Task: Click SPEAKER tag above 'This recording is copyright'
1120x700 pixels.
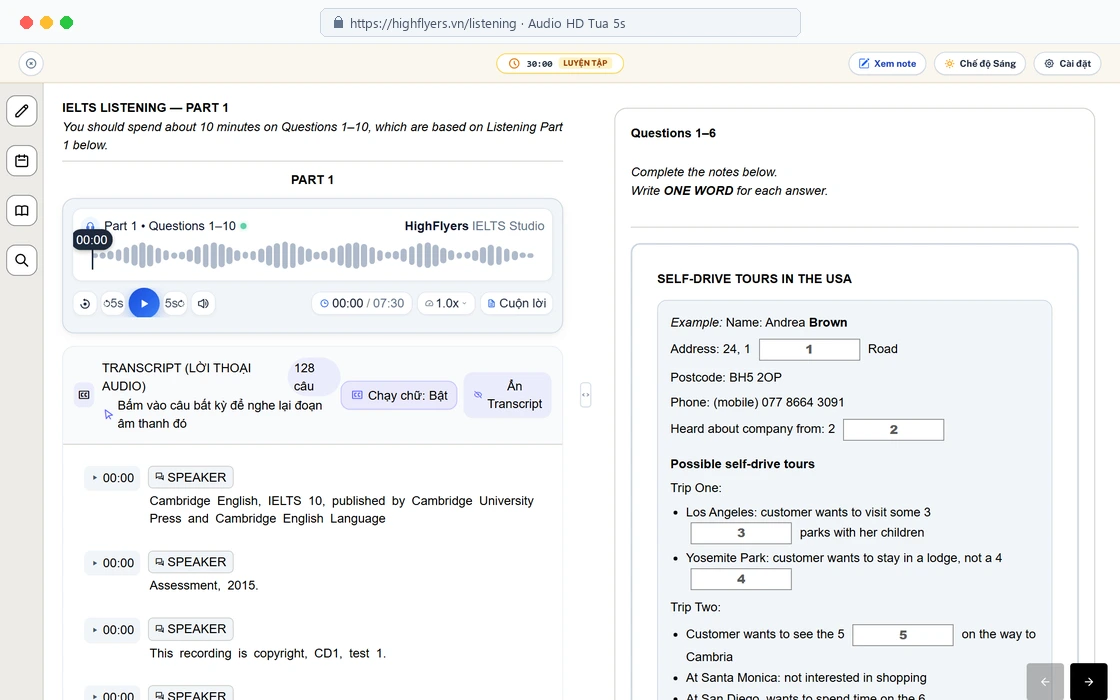Action: 191,629
